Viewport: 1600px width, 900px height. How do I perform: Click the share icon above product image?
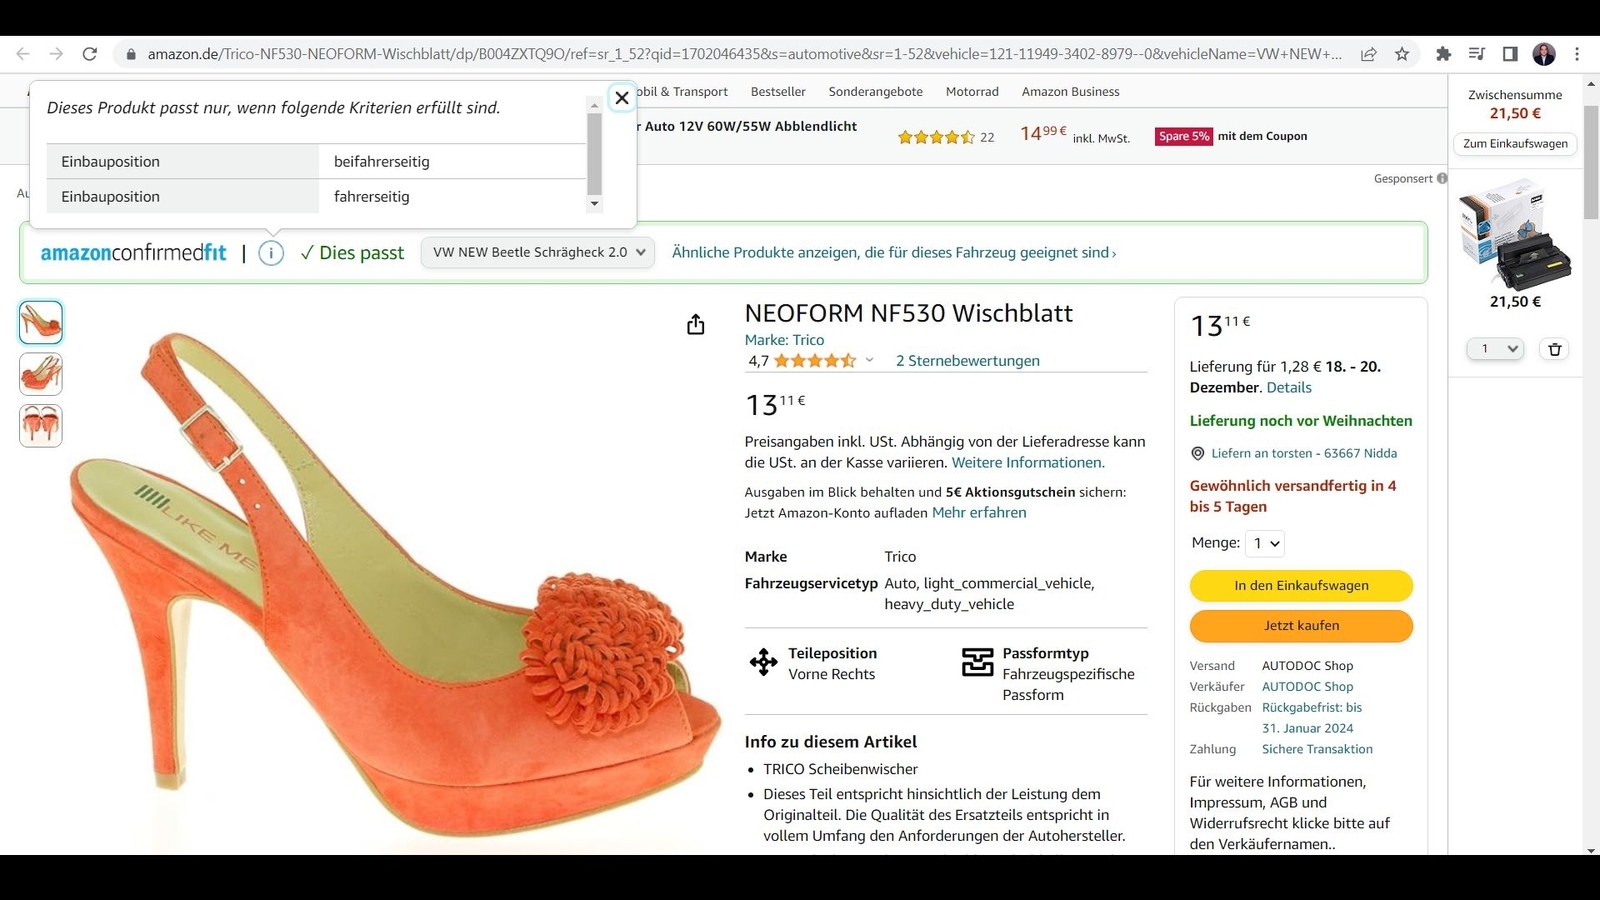(696, 325)
